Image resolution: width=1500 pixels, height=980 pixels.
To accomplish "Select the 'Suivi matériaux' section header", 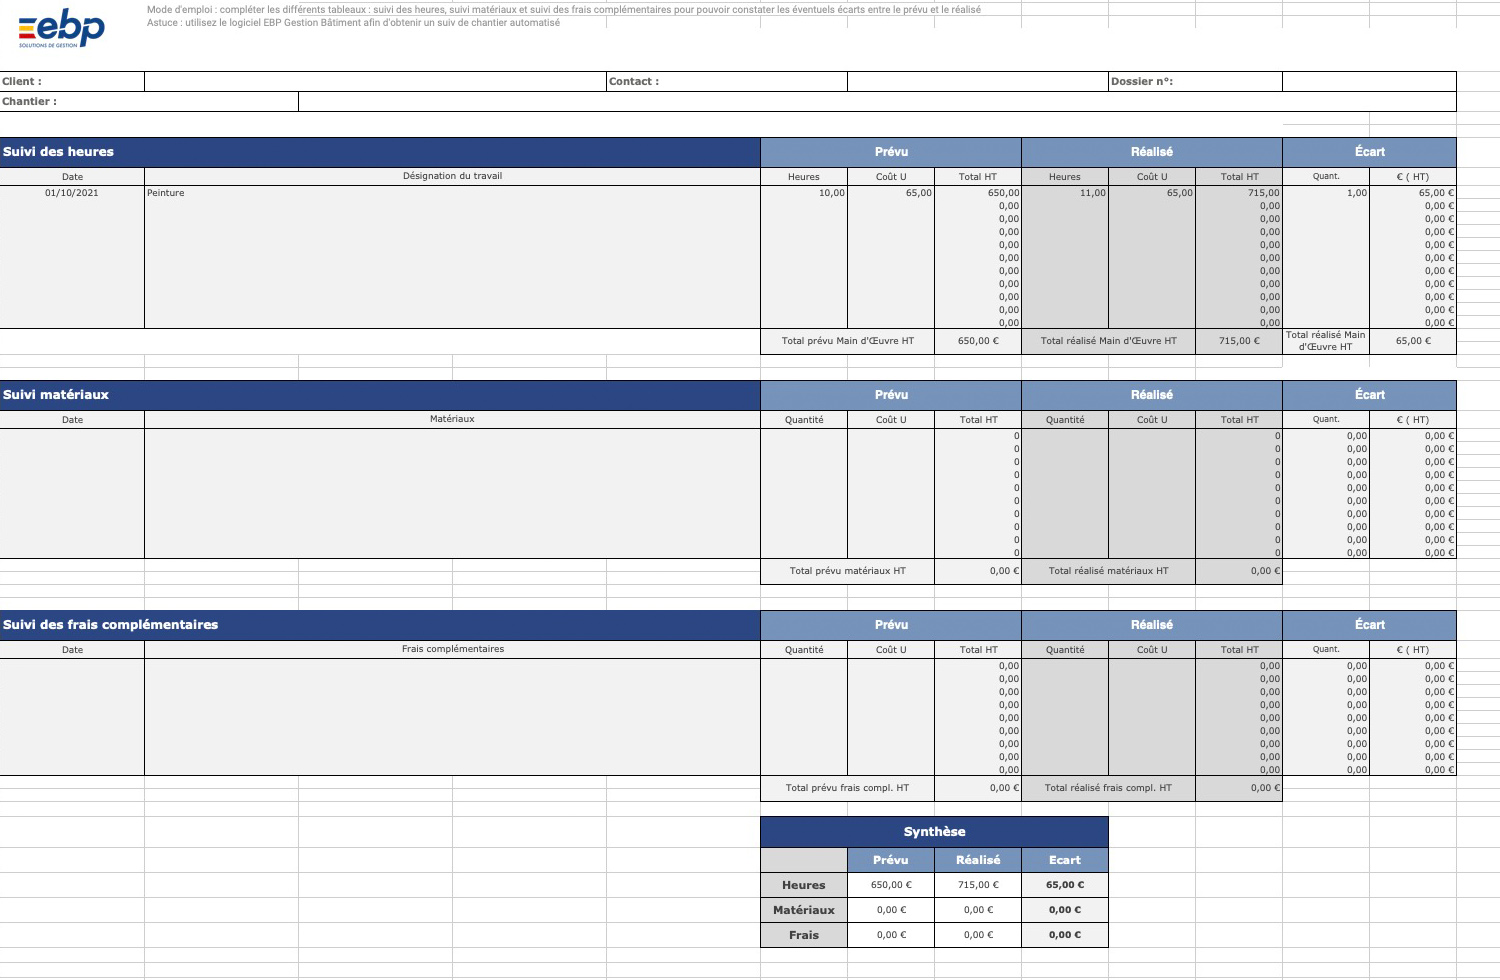I will point(380,395).
